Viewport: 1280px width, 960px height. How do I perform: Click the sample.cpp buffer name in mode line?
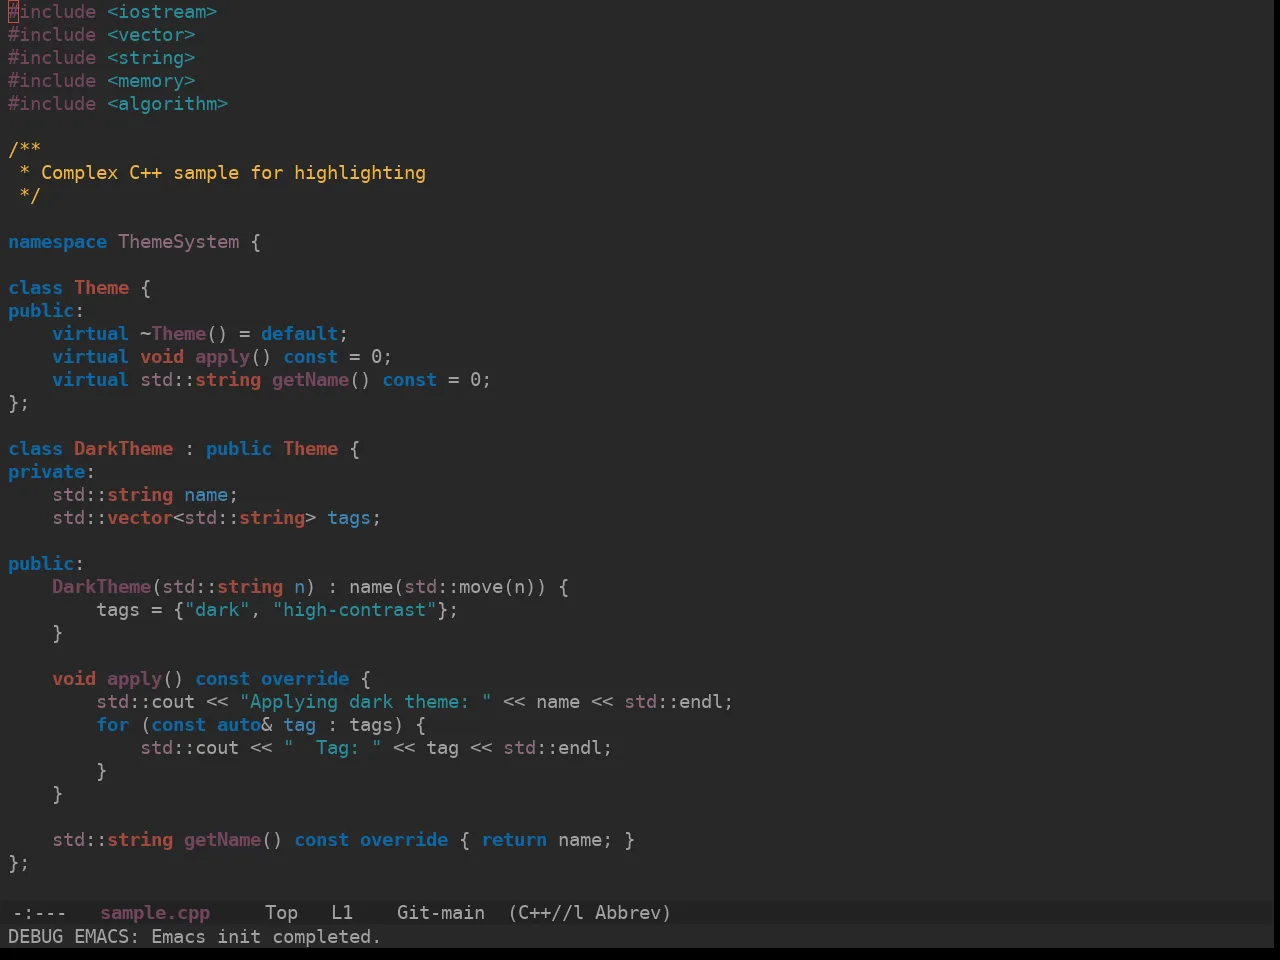[x=155, y=913]
